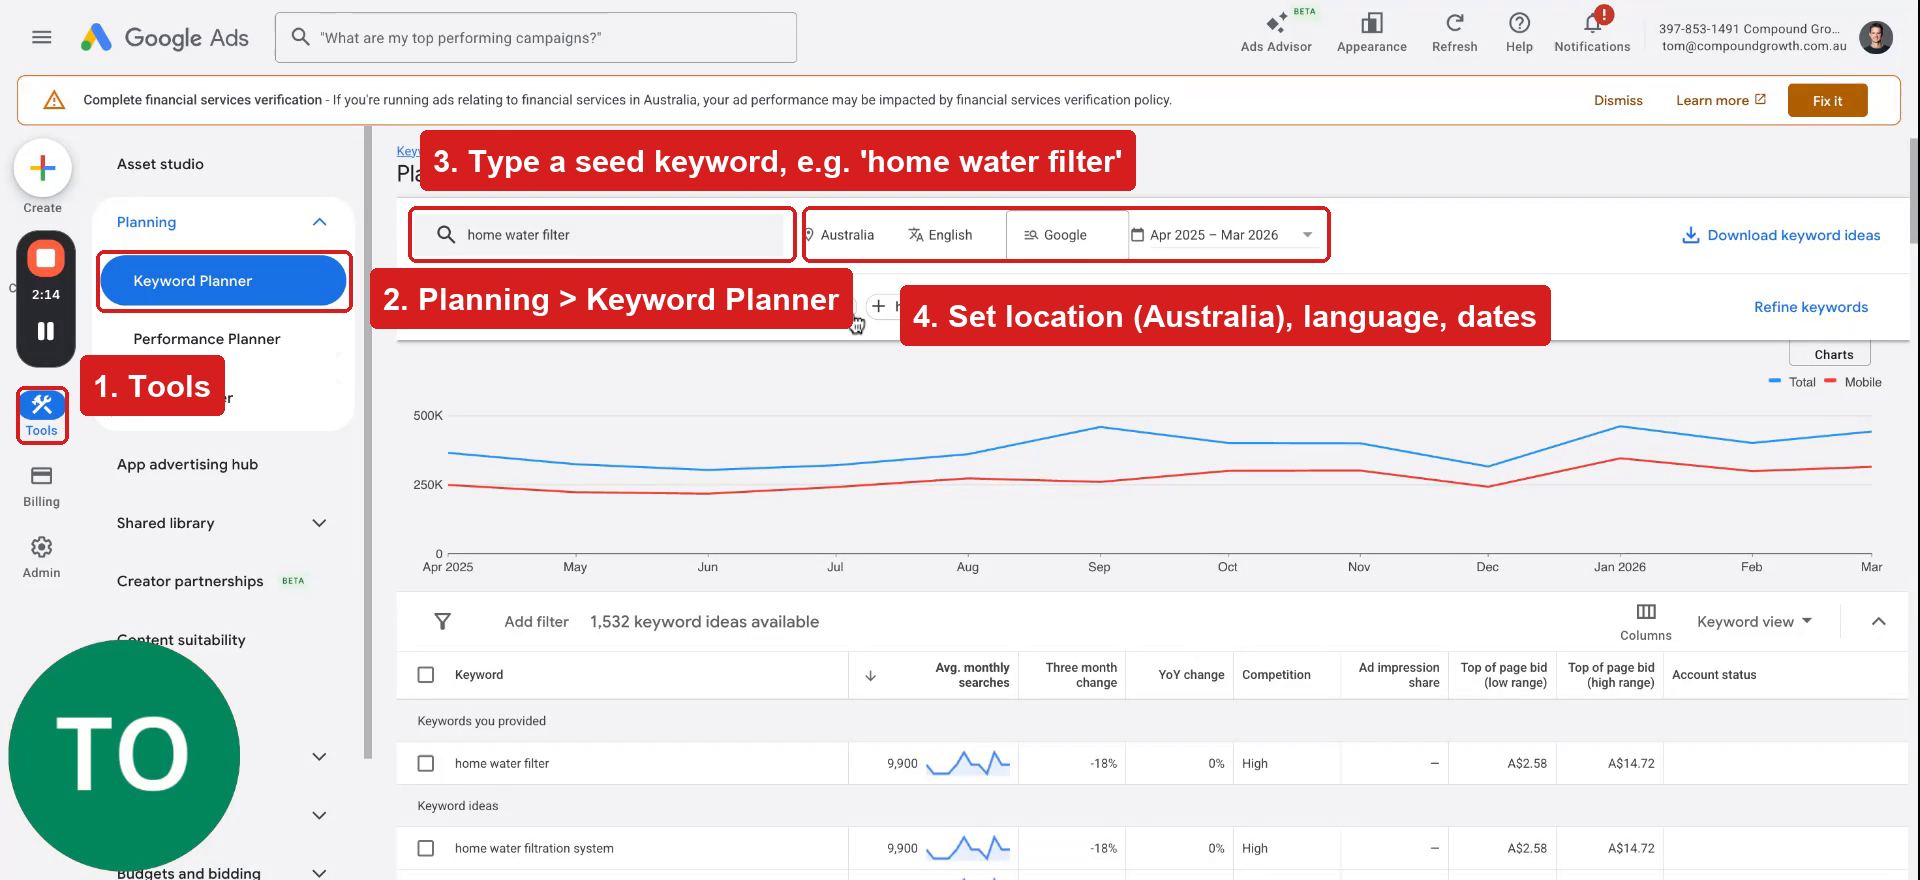Click the Competition column header
This screenshot has height=880, width=1920.
pyautogui.click(x=1276, y=675)
